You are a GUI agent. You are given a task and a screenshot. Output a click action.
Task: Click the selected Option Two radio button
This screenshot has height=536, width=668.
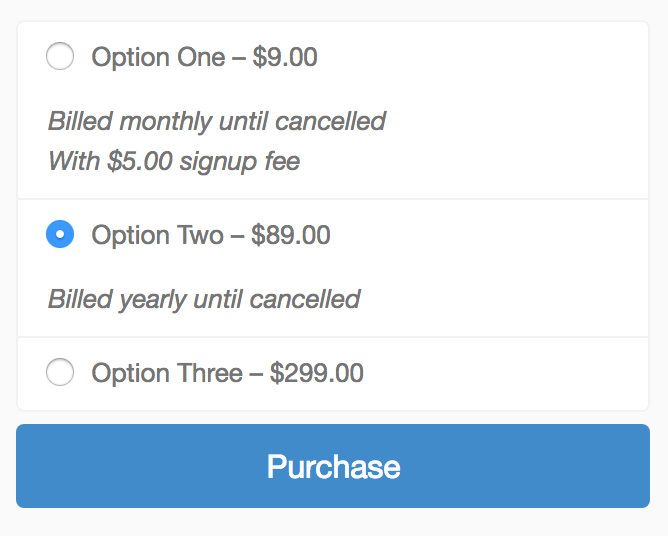tap(60, 235)
